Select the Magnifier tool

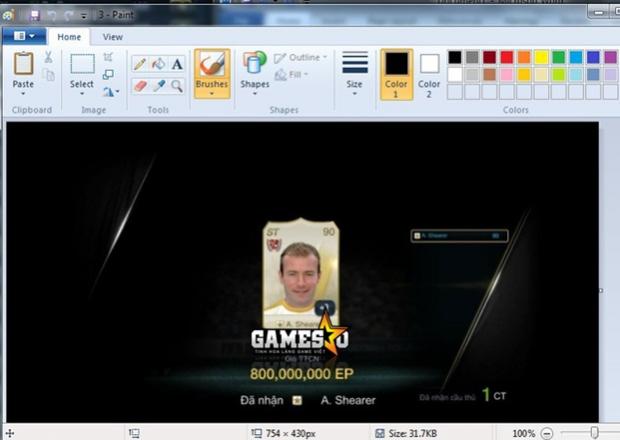[x=177, y=86]
